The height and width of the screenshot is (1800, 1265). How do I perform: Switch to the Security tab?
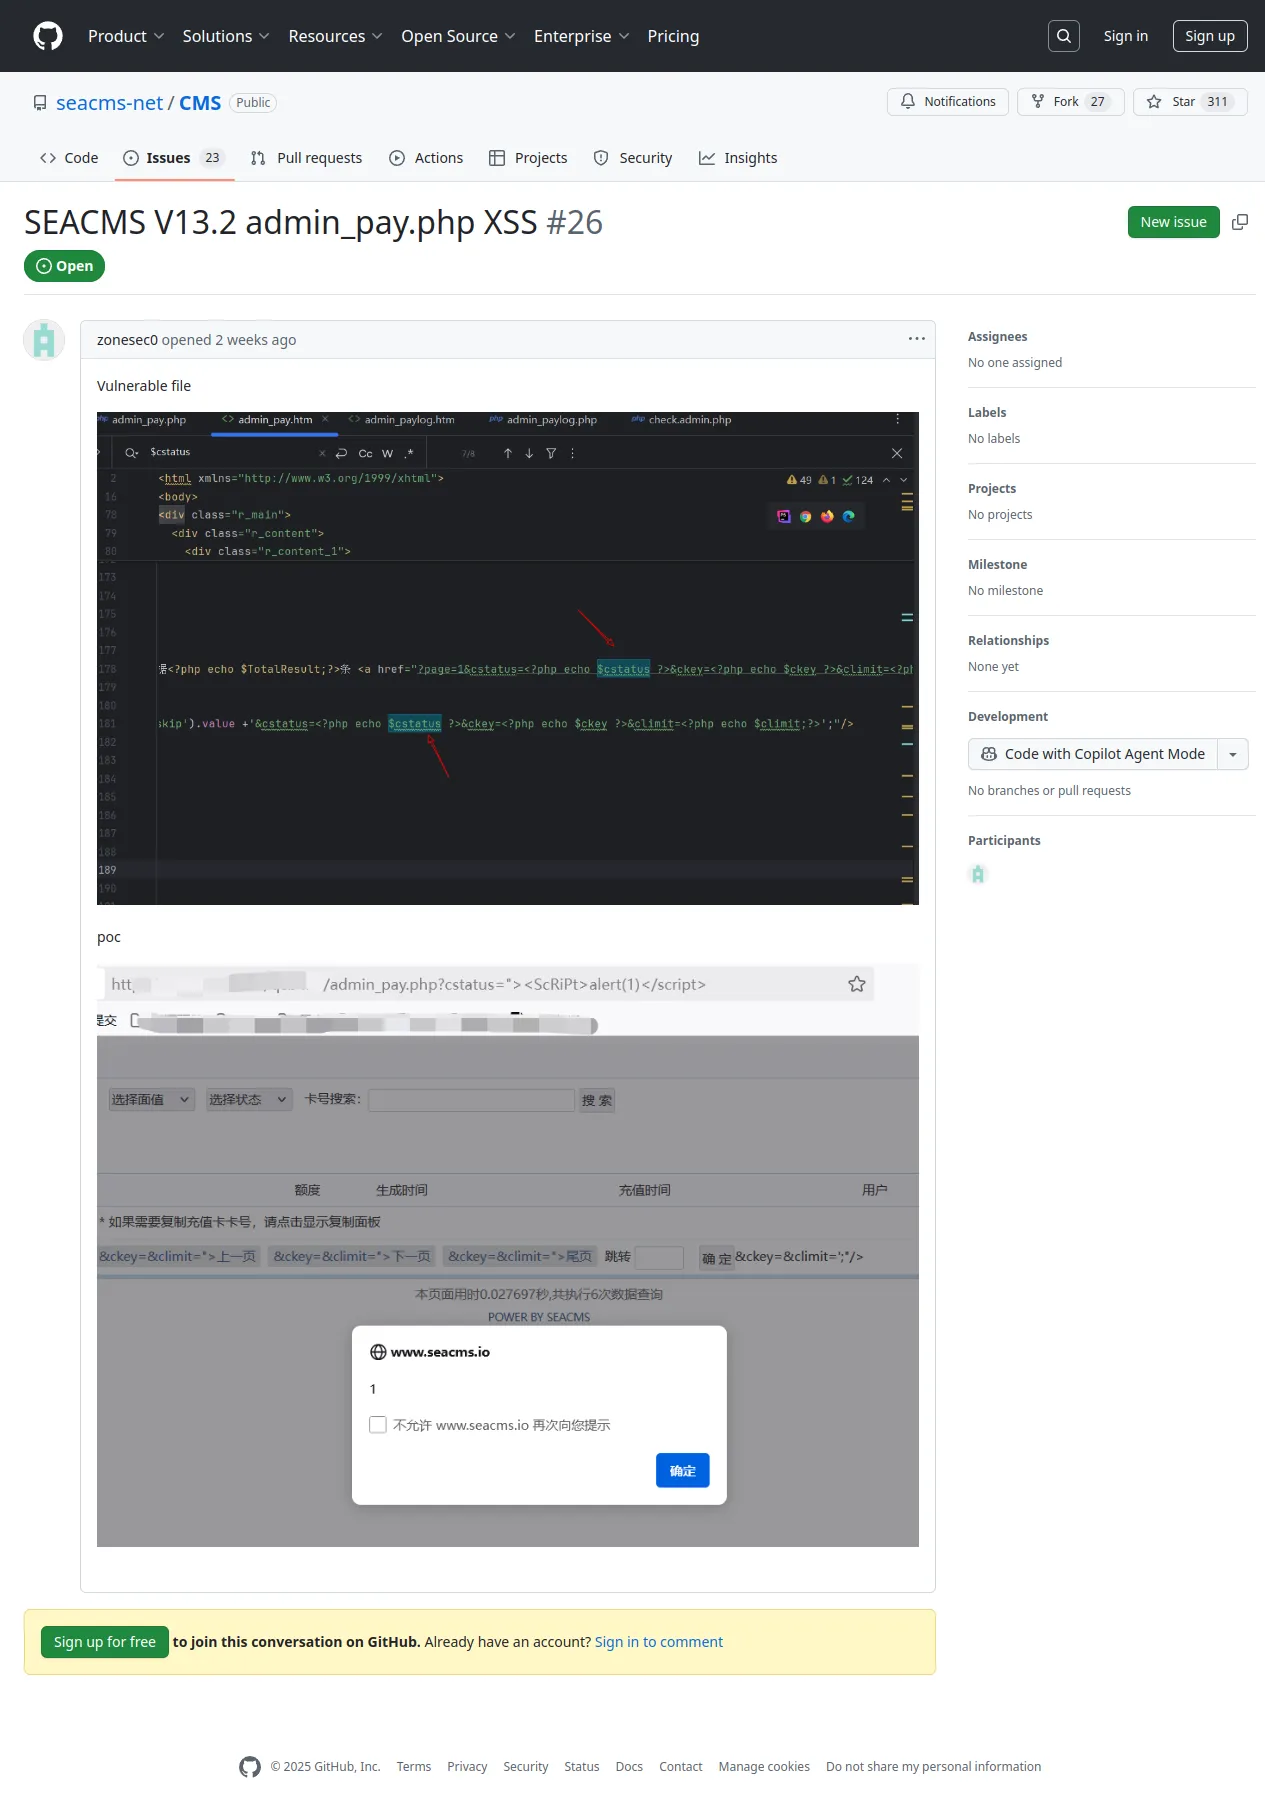pyautogui.click(x=633, y=158)
